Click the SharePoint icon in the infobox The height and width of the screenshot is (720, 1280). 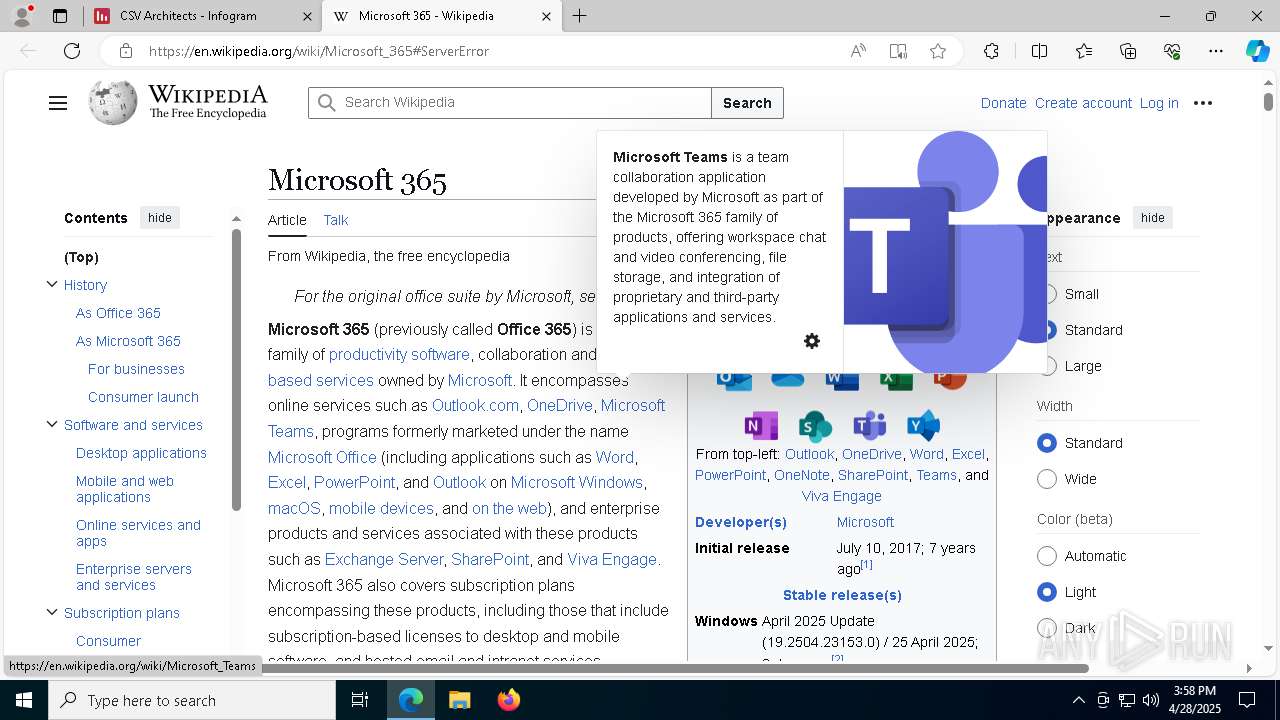click(815, 425)
